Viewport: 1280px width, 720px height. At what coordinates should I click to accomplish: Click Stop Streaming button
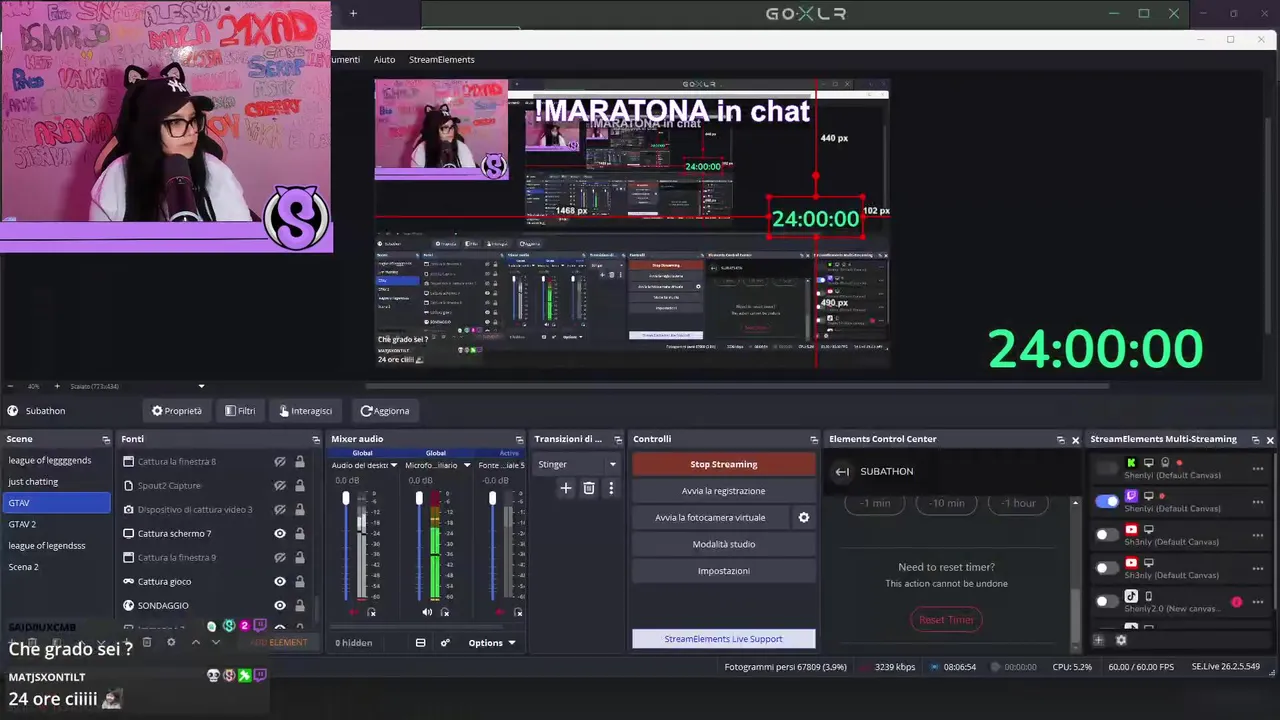pos(724,464)
